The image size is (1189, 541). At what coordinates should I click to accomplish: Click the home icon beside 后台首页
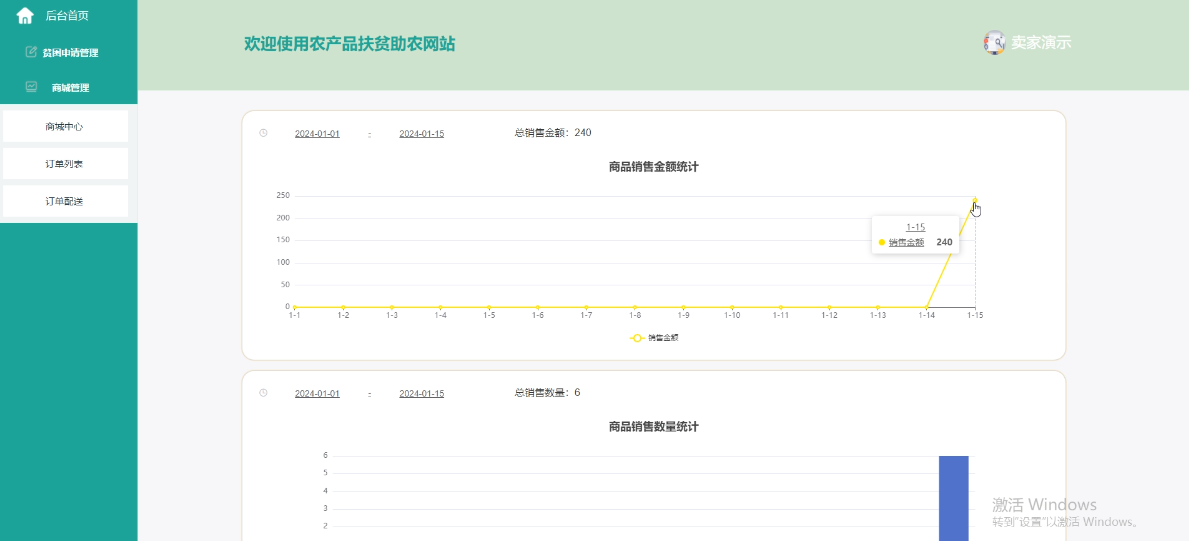[x=25, y=15]
